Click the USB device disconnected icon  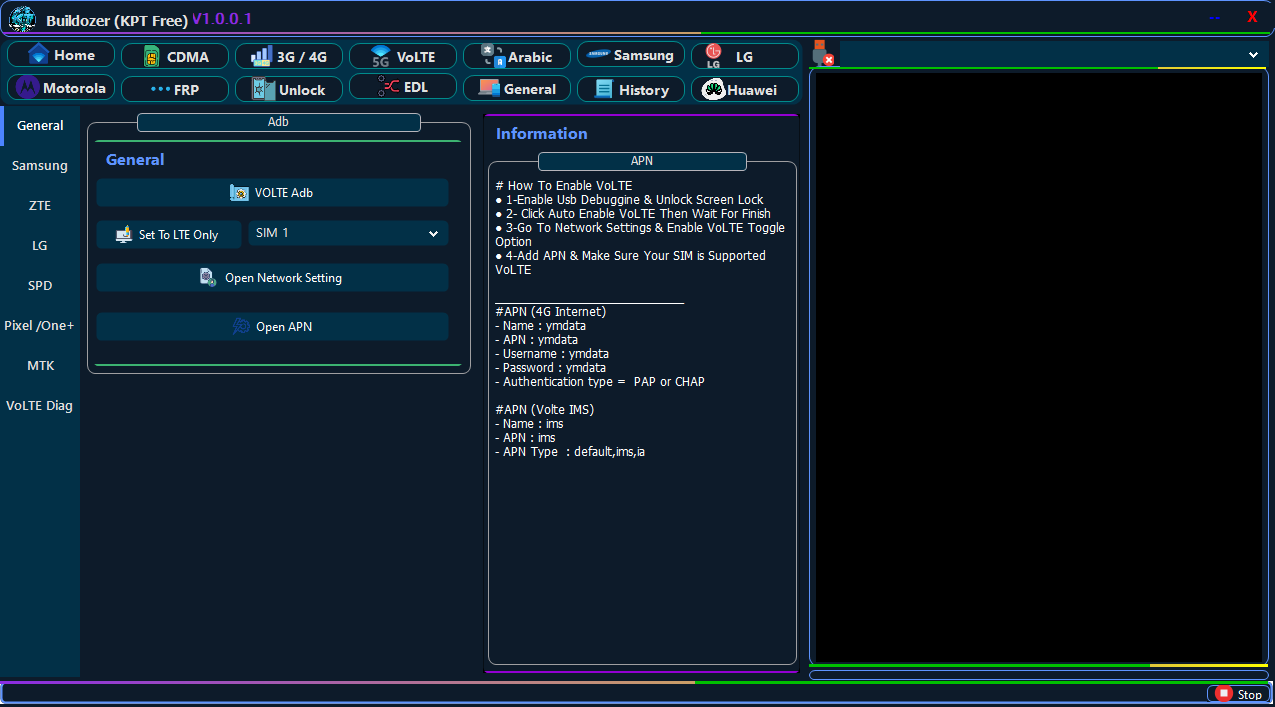(x=822, y=54)
